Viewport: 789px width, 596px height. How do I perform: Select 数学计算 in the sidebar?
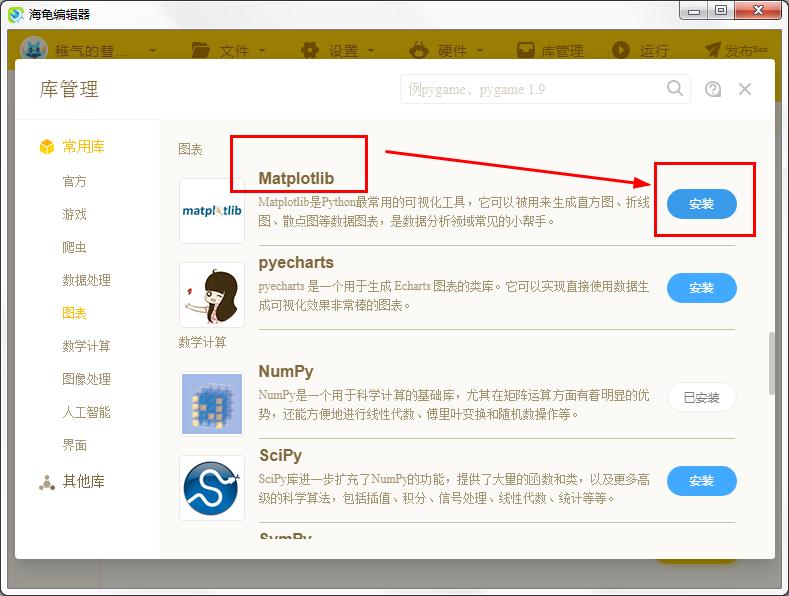click(x=87, y=346)
